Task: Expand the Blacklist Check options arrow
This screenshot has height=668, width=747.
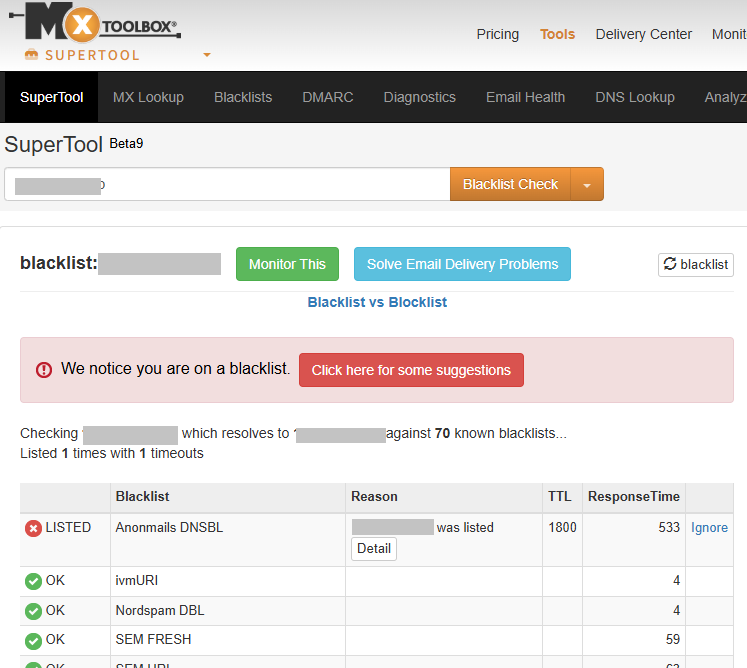Action: click(587, 185)
